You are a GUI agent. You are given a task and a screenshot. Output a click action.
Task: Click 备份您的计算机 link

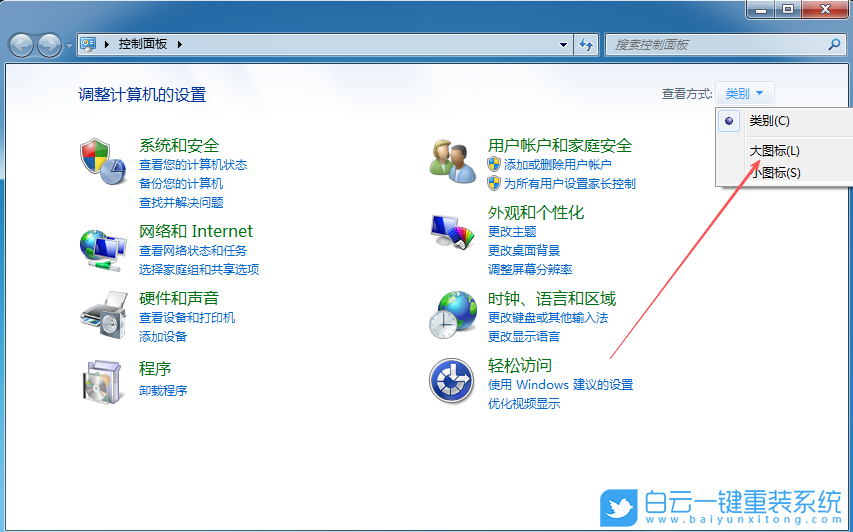181,183
